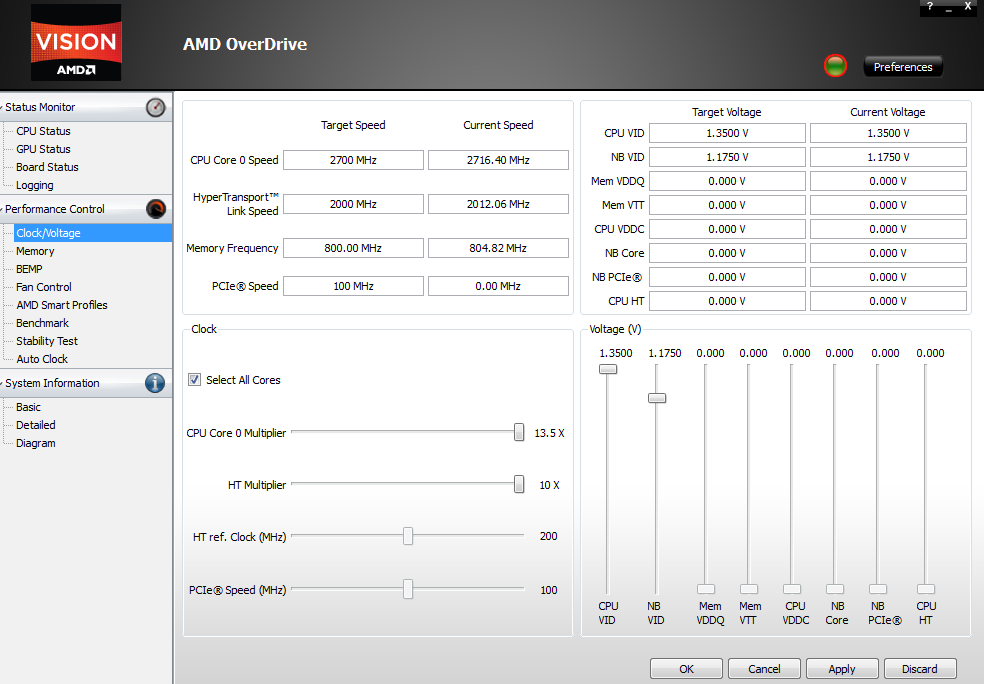Image resolution: width=984 pixels, height=684 pixels.
Task: Open the GPU Status page
Action: pyautogui.click(x=43, y=149)
